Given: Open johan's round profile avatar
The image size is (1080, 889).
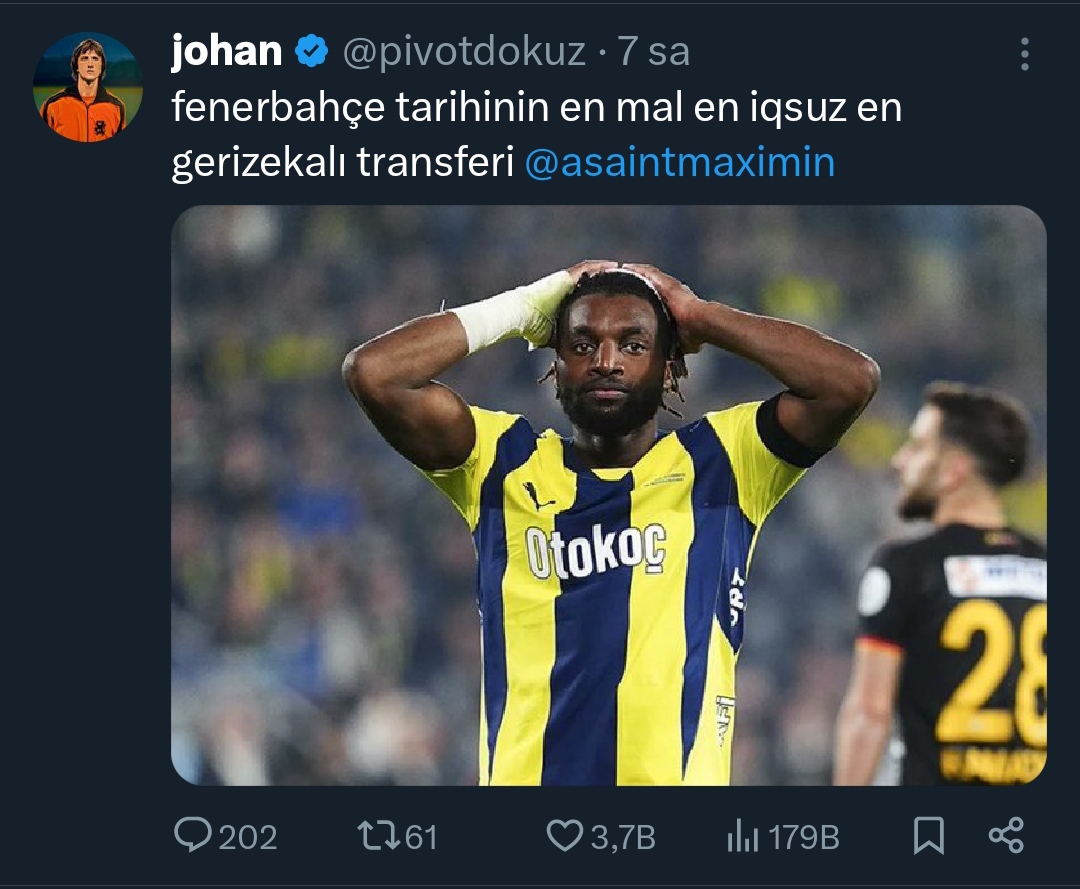Looking at the screenshot, I should [x=88, y=87].
